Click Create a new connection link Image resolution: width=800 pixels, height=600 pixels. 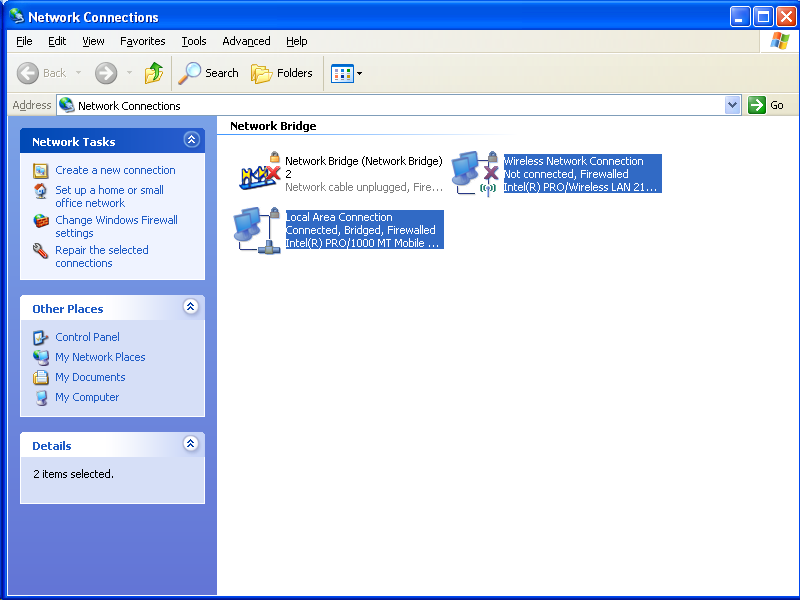[x=115, y=170]
